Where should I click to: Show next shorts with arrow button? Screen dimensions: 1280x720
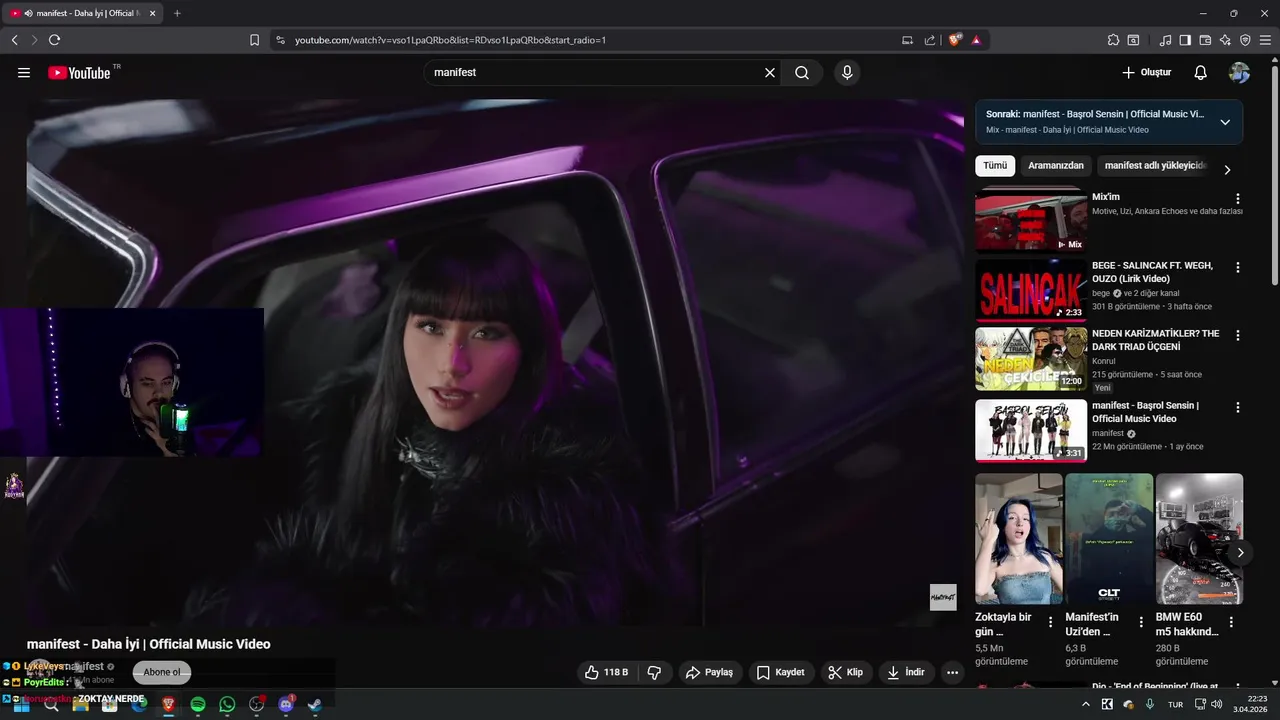coord(1240,552)
